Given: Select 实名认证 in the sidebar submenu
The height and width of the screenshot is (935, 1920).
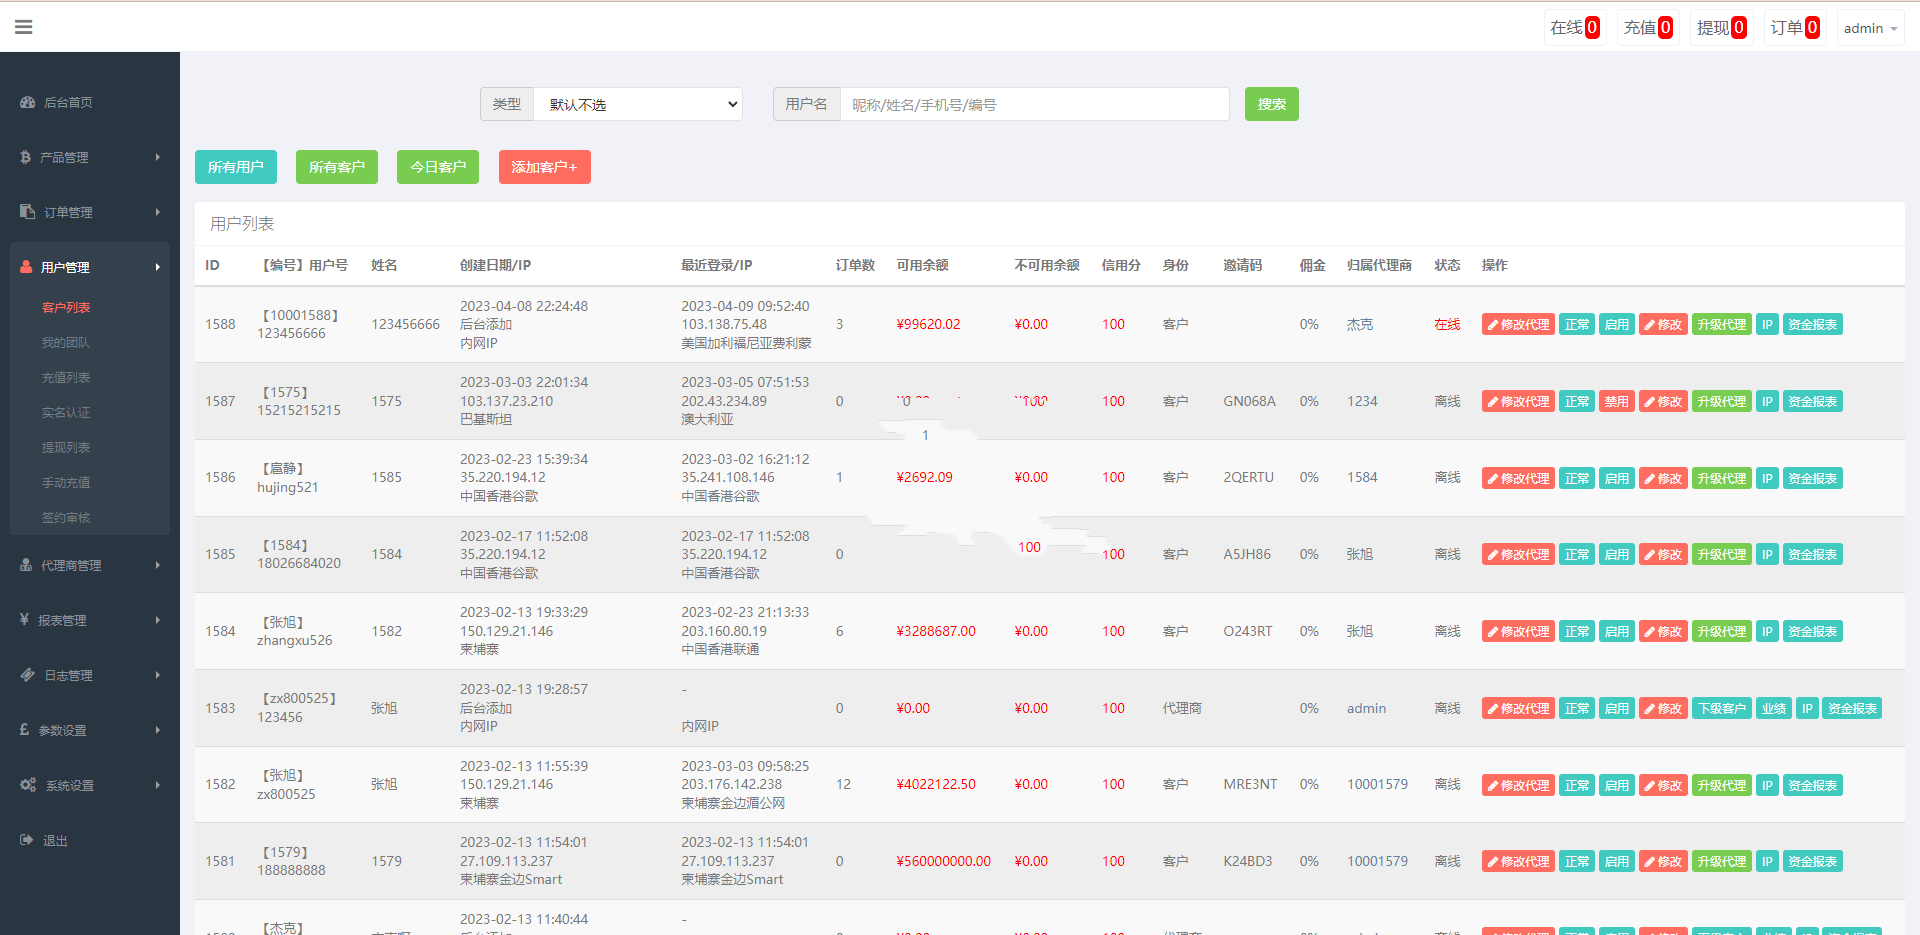Looking at the screenshot, I should pos(66,412).
